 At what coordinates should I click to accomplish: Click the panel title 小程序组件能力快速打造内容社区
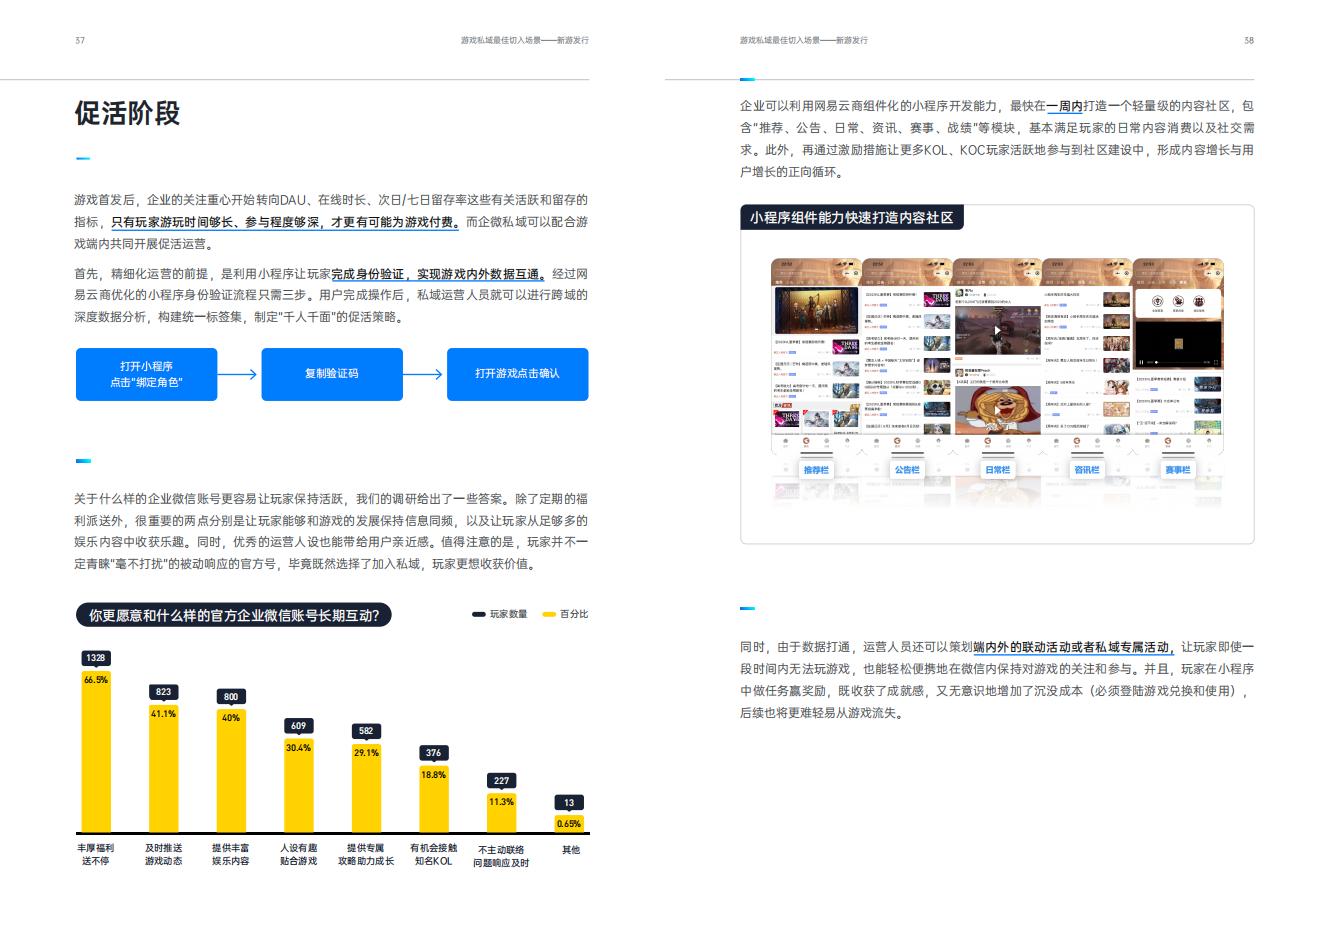852,217
